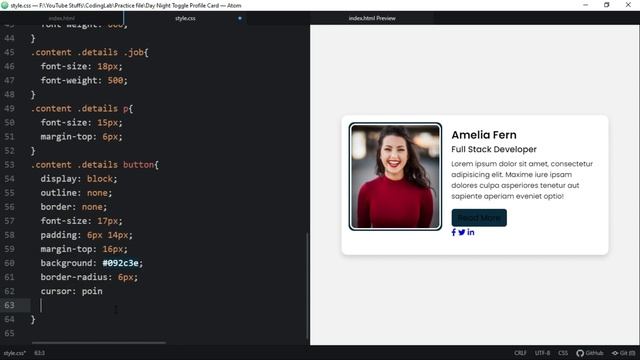This screenshot has width=640, height=360.
Task: Click the 'display: block;' line
Action: (79, 179)
